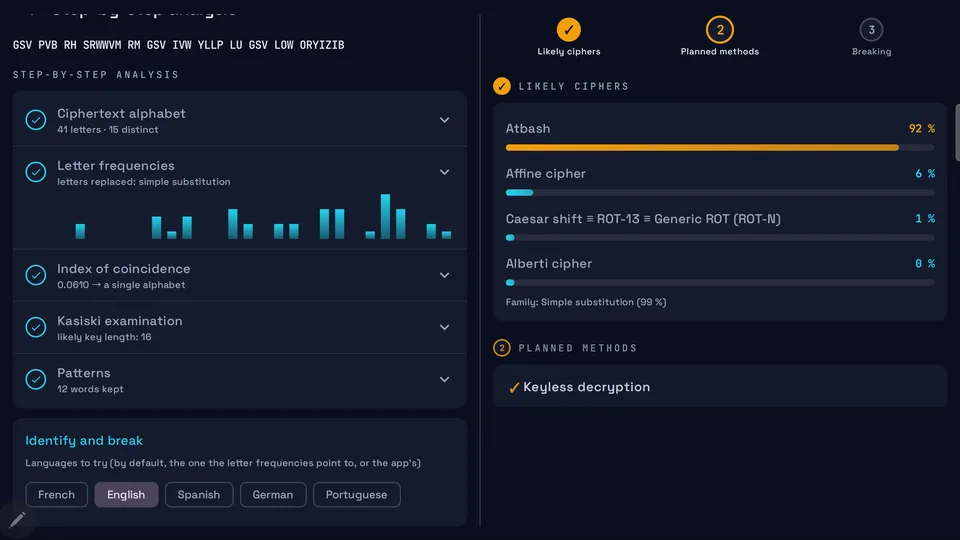Viewport: 960px width, 540px height.
Task: Click the right panel scrollbar thumb
Action: coord(957,132)
